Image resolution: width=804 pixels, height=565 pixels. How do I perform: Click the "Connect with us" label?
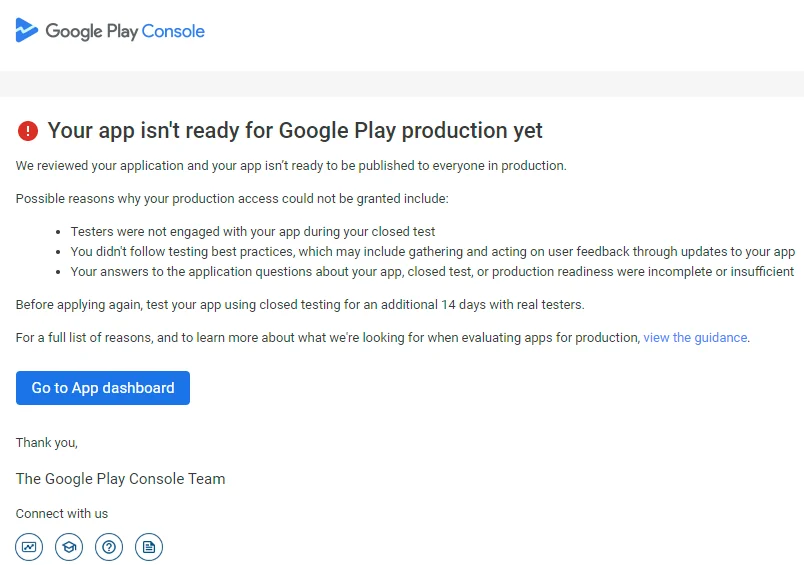(62, 514)
